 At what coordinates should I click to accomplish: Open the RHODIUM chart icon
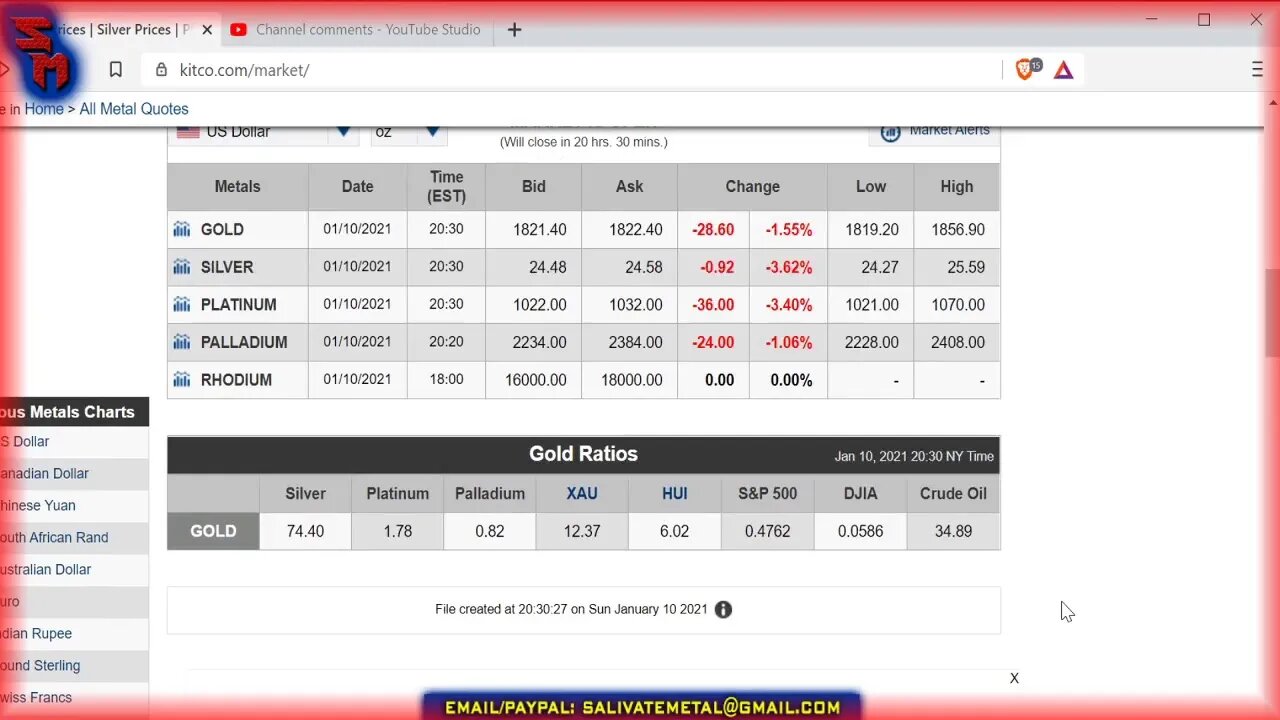tap(182, 380)
